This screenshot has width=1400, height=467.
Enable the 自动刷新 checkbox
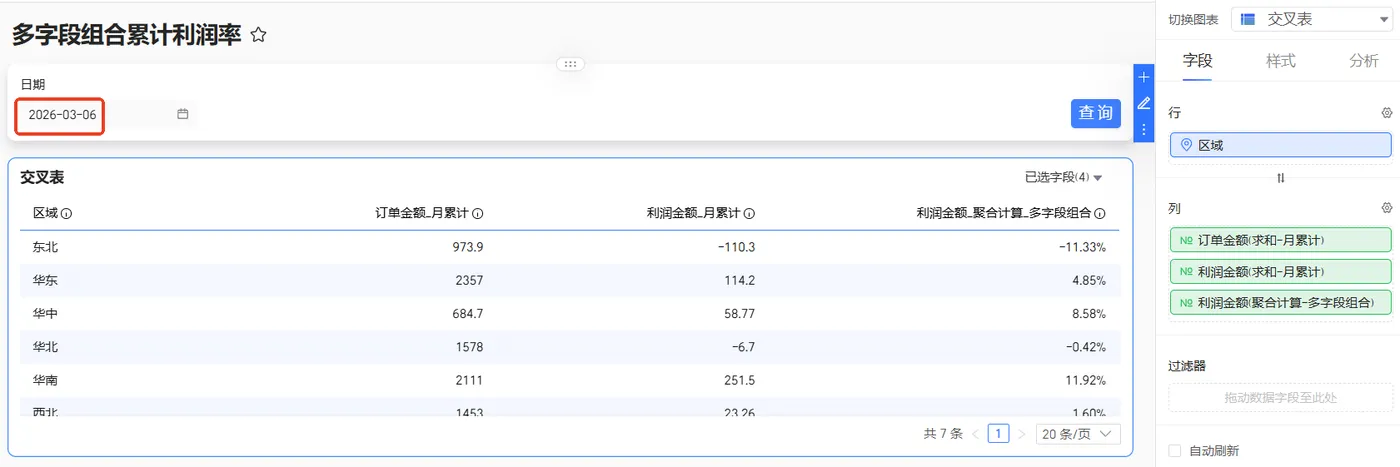coord(1174,451)
